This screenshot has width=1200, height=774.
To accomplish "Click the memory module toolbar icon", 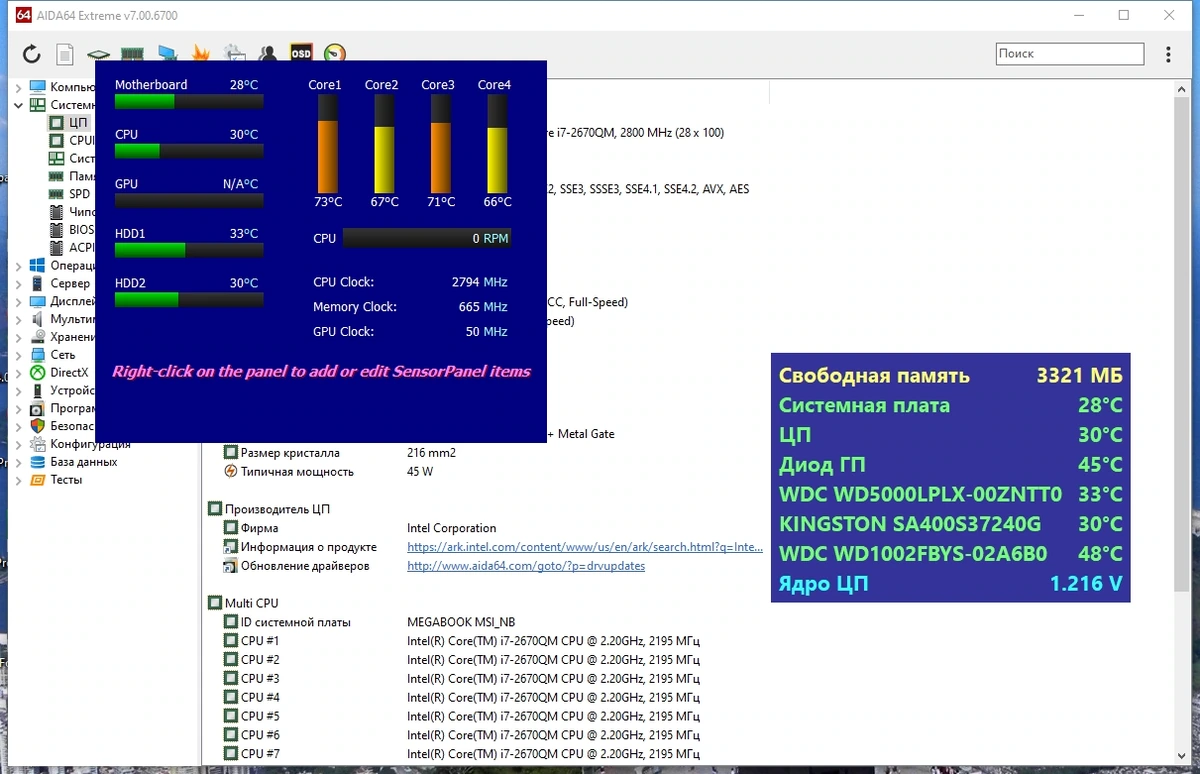I will (132, 54).
